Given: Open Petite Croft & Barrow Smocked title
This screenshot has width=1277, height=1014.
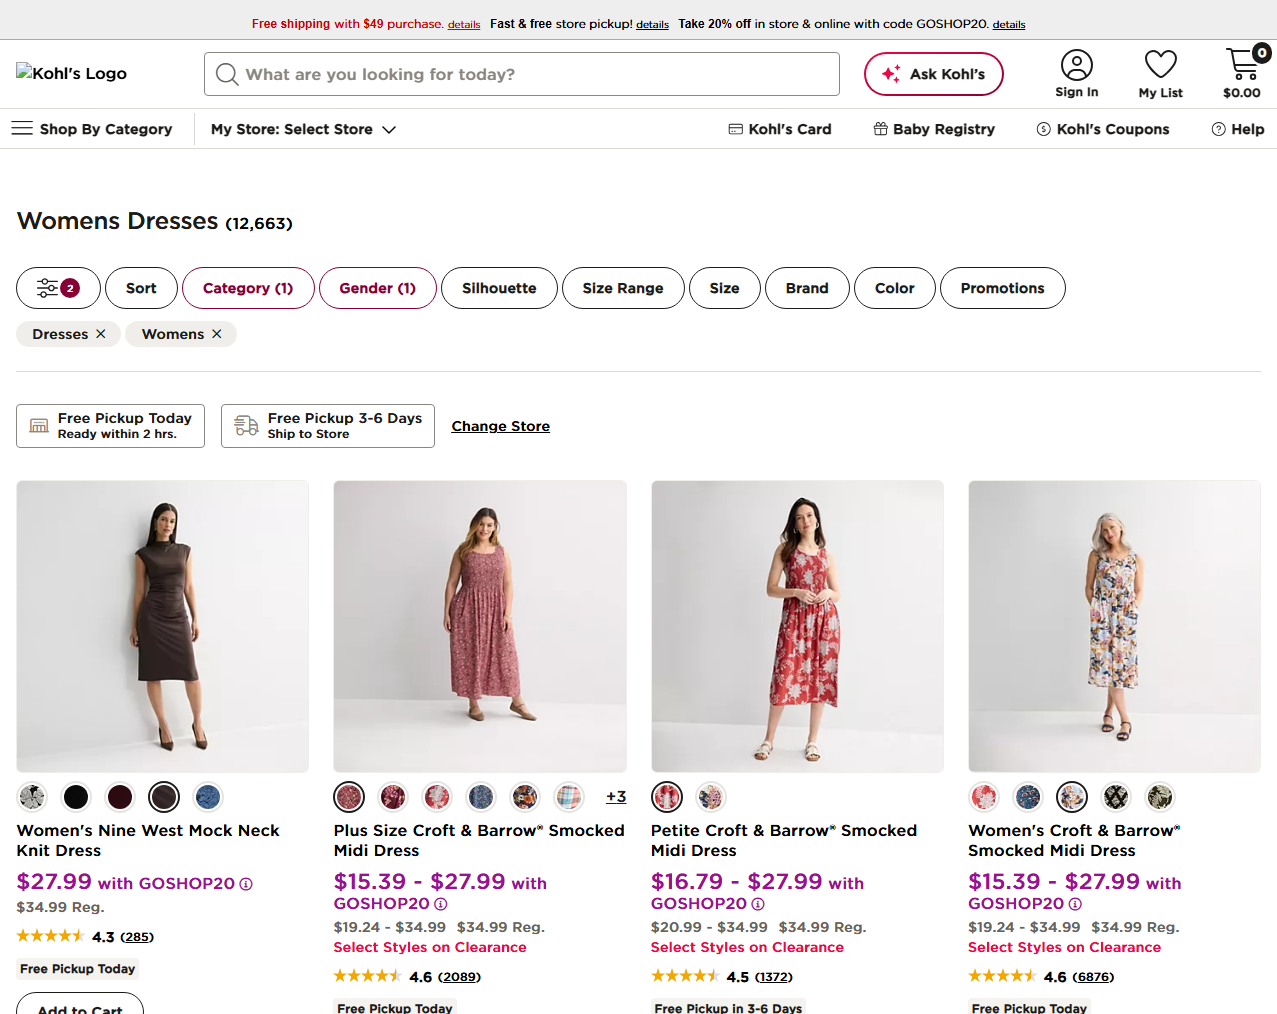Looking at the screenshot, I should pyautogui.click(x=784, y=841).
